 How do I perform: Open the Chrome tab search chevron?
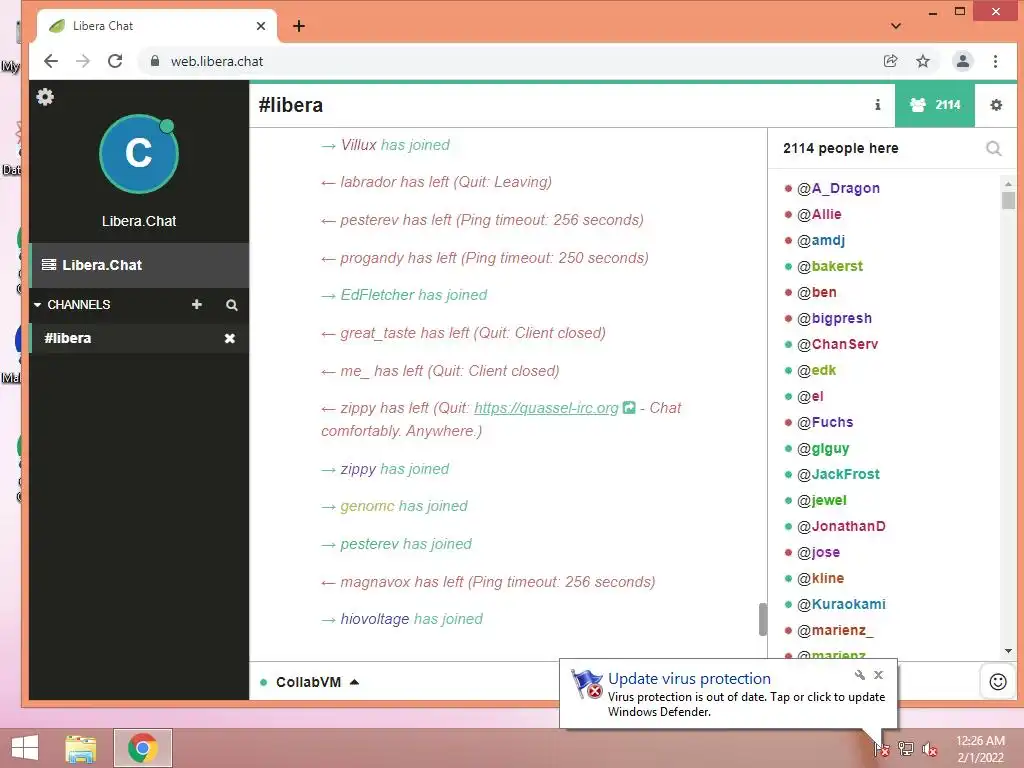(896, 26)
